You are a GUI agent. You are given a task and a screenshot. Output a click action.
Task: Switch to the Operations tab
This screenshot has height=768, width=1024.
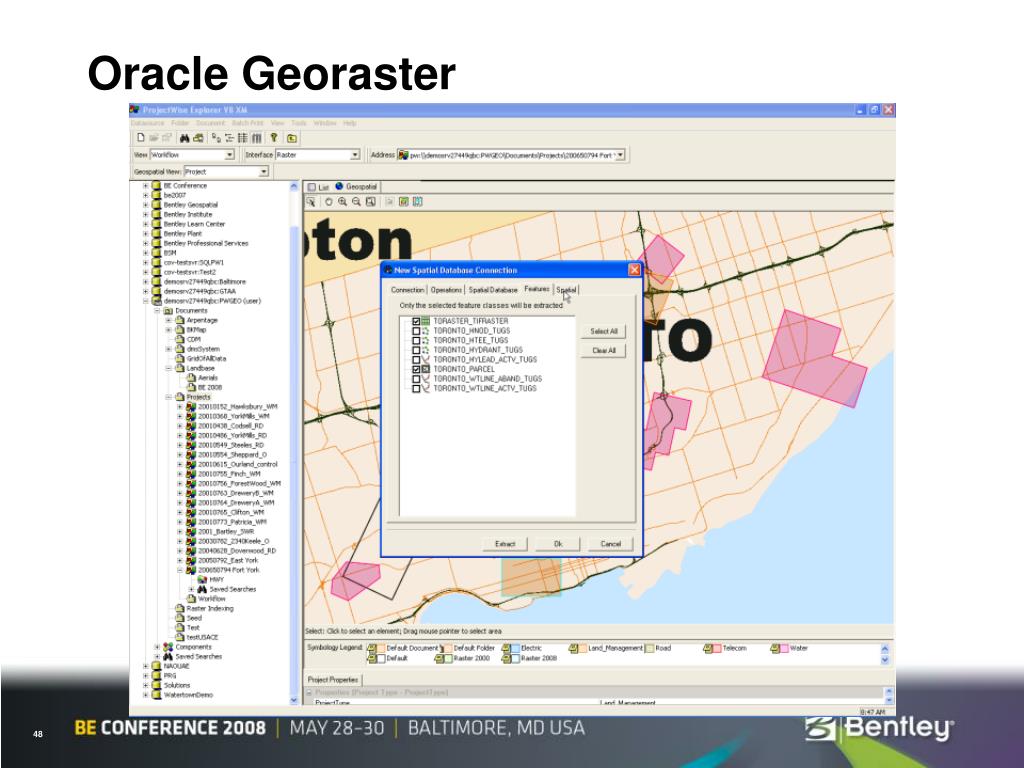click(x=446, y=289)
